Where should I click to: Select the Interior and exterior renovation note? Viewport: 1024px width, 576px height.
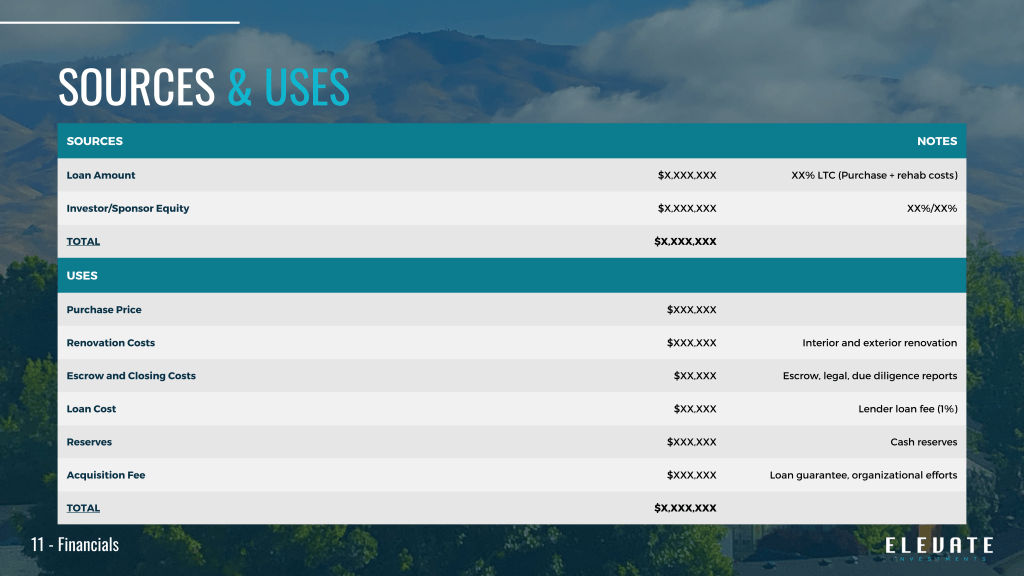tap(879, 342)
